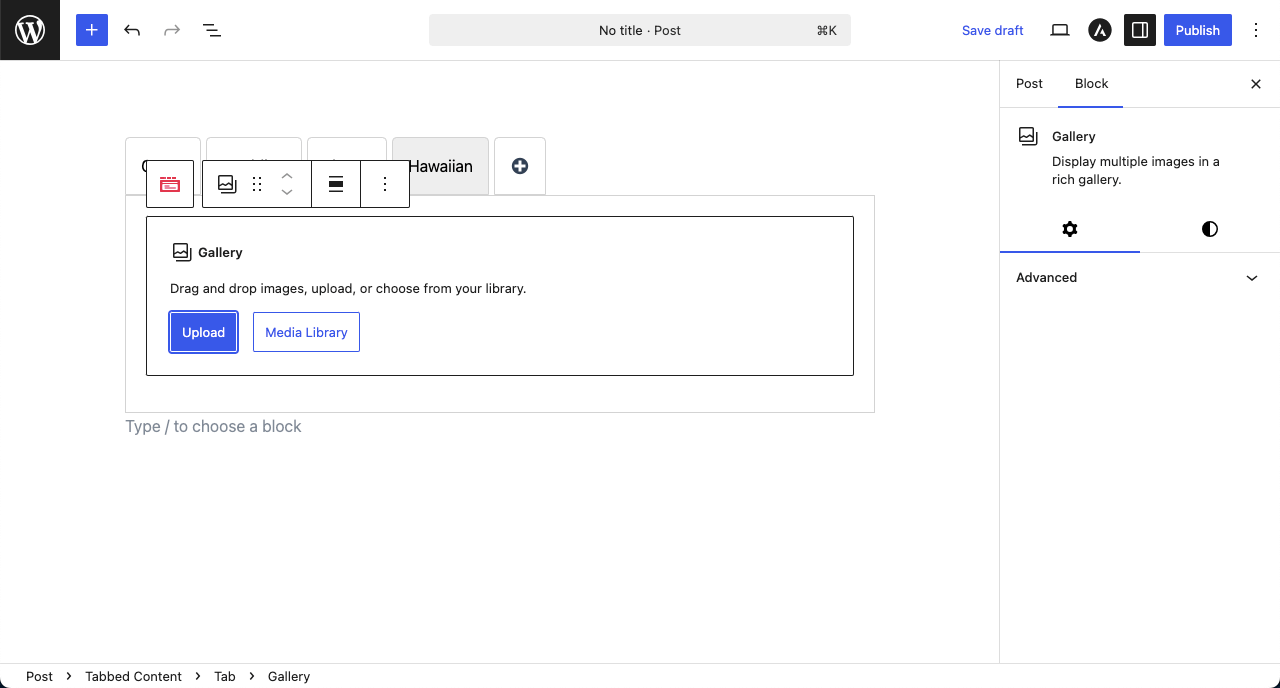Viewport: 1280px width, 688px height.
Task: Select Tabbed Content in the breadcrumb trail
Action: (133, 676)
